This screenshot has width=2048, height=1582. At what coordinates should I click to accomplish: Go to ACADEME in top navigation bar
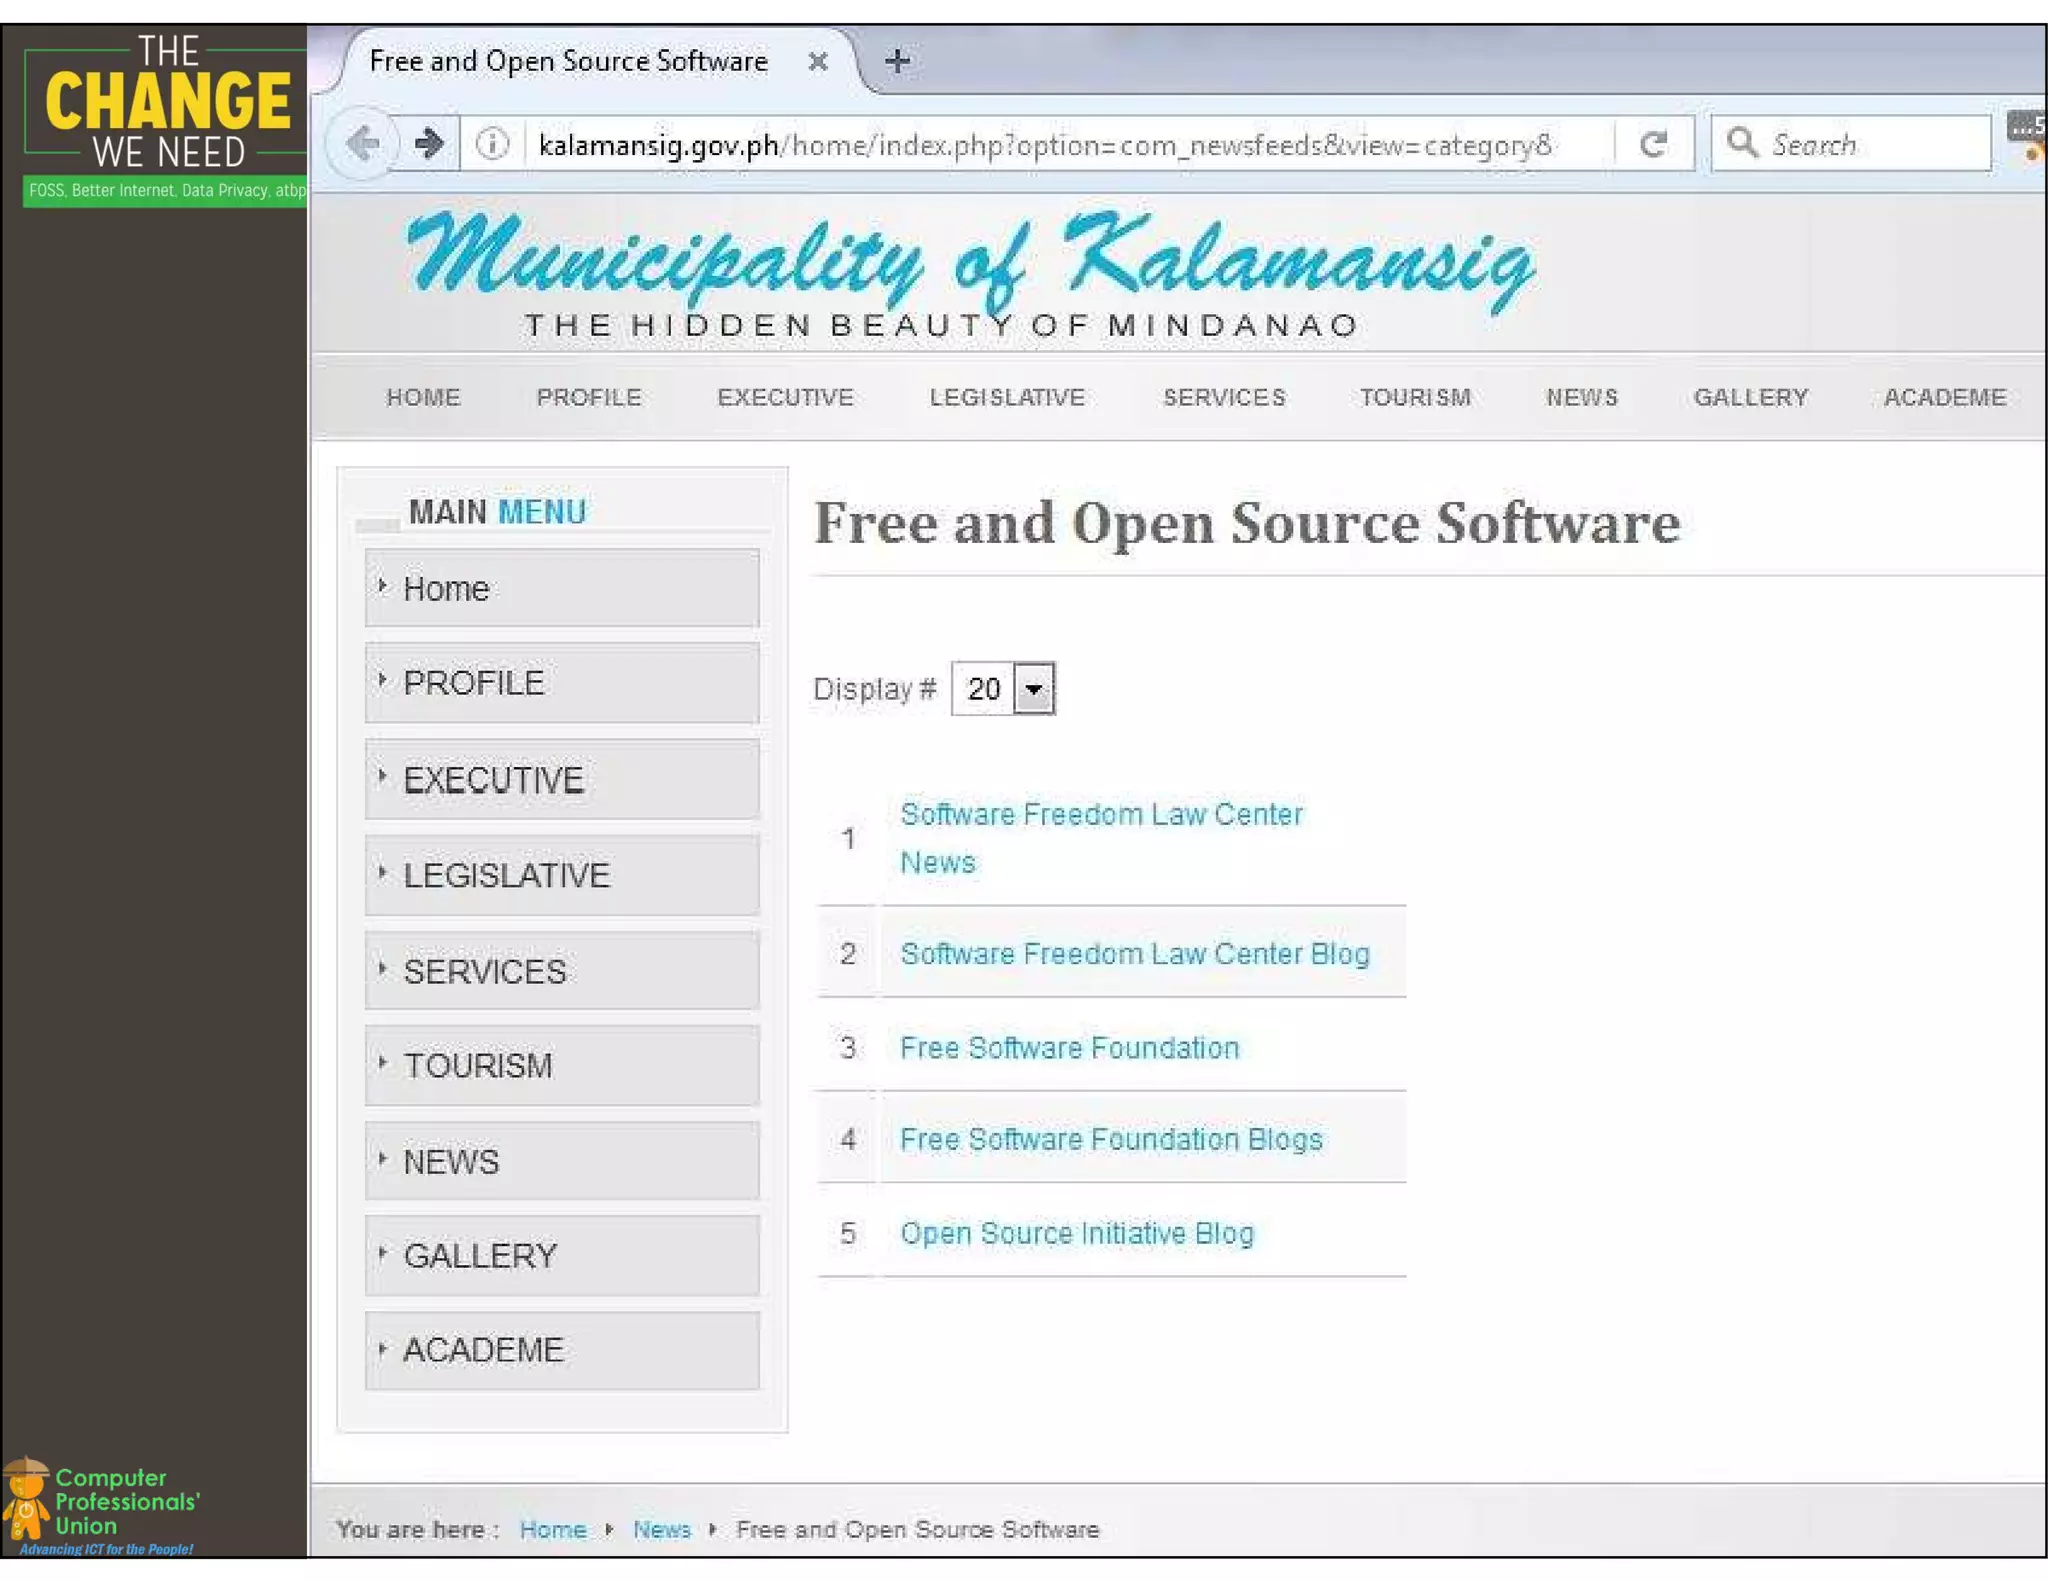pyautogui.click(x=1944, y=398)
